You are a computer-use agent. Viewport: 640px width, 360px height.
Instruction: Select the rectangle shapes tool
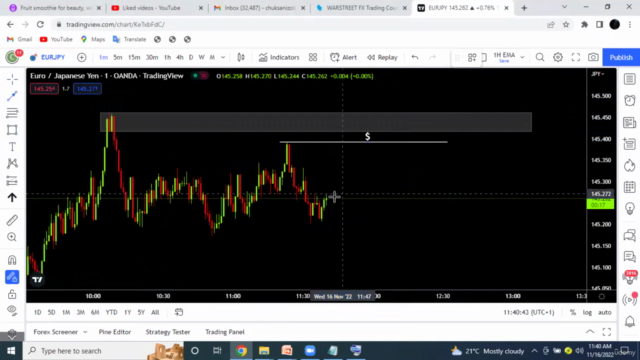(x=12, y=130)
